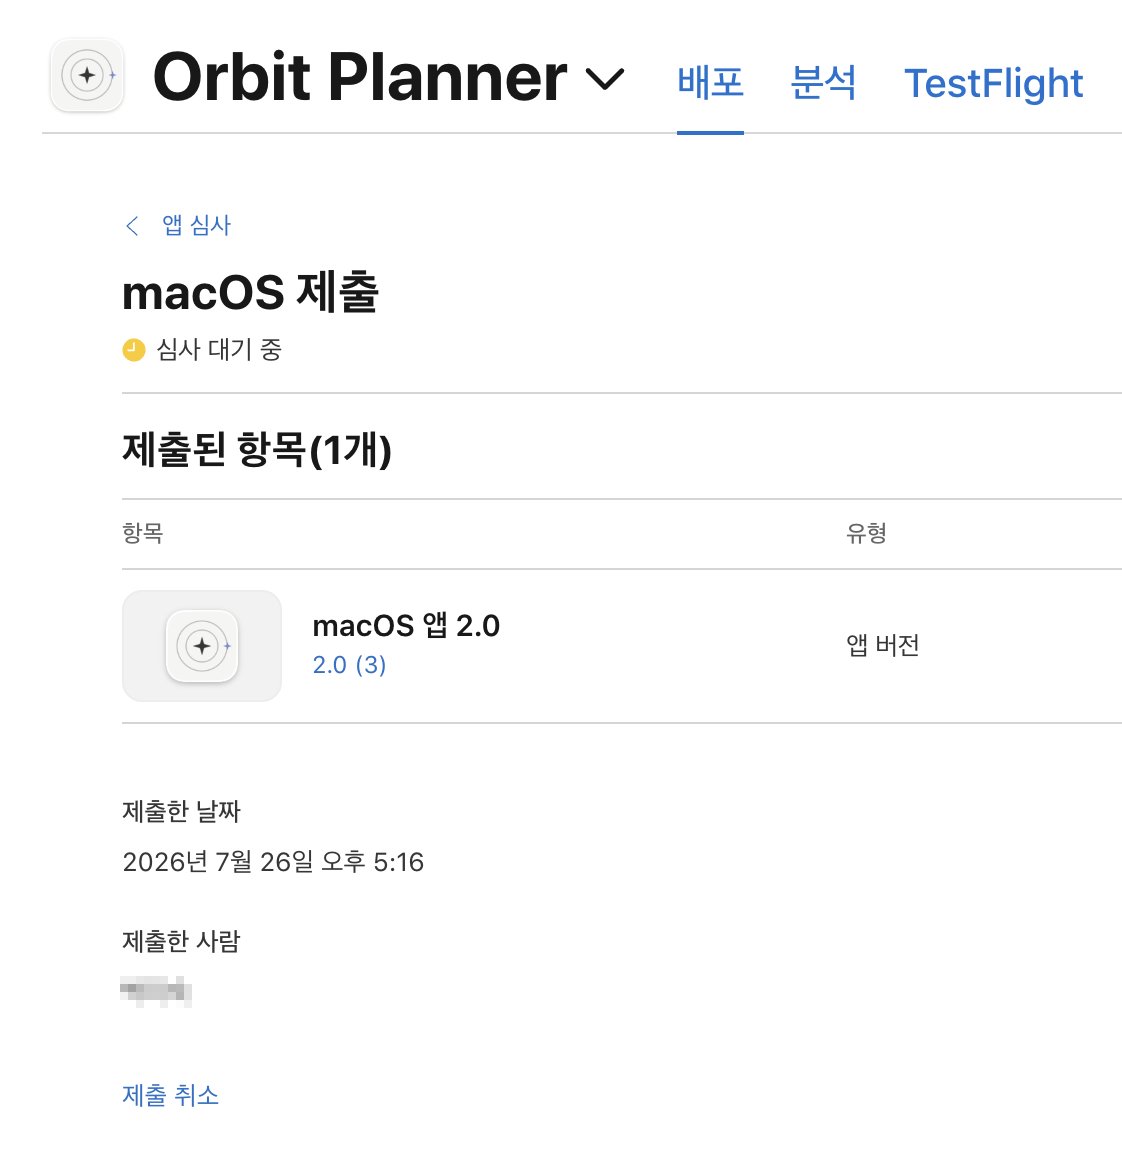1122x1168 pixels.
Task: Click the macOS 앱 2.0 item name
Action: click(x=406, y=626)
